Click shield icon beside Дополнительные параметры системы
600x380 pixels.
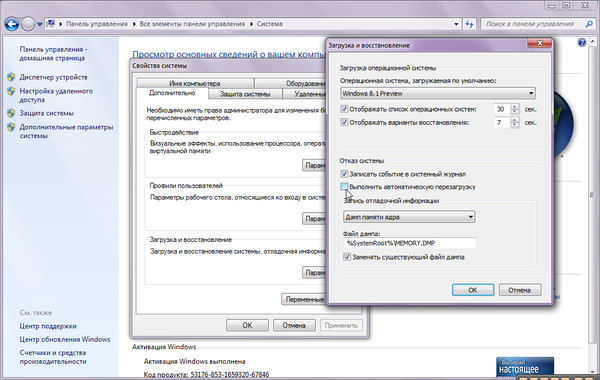click(11, 127)
